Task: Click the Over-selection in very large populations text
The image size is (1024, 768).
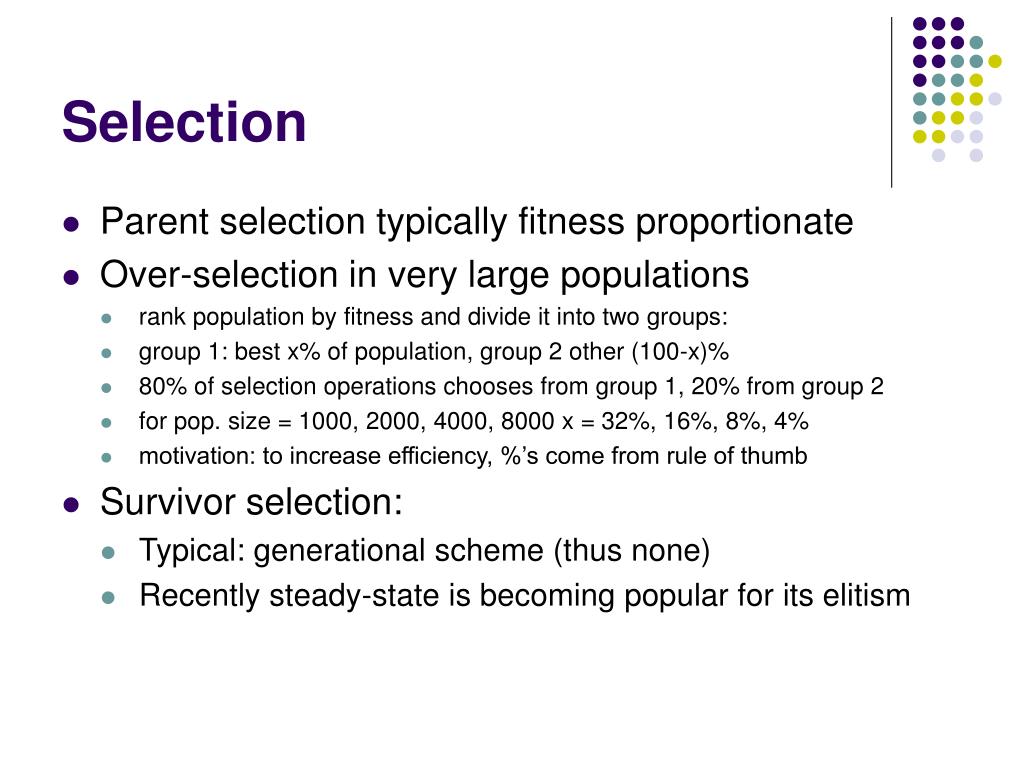Action: point(424,275)
